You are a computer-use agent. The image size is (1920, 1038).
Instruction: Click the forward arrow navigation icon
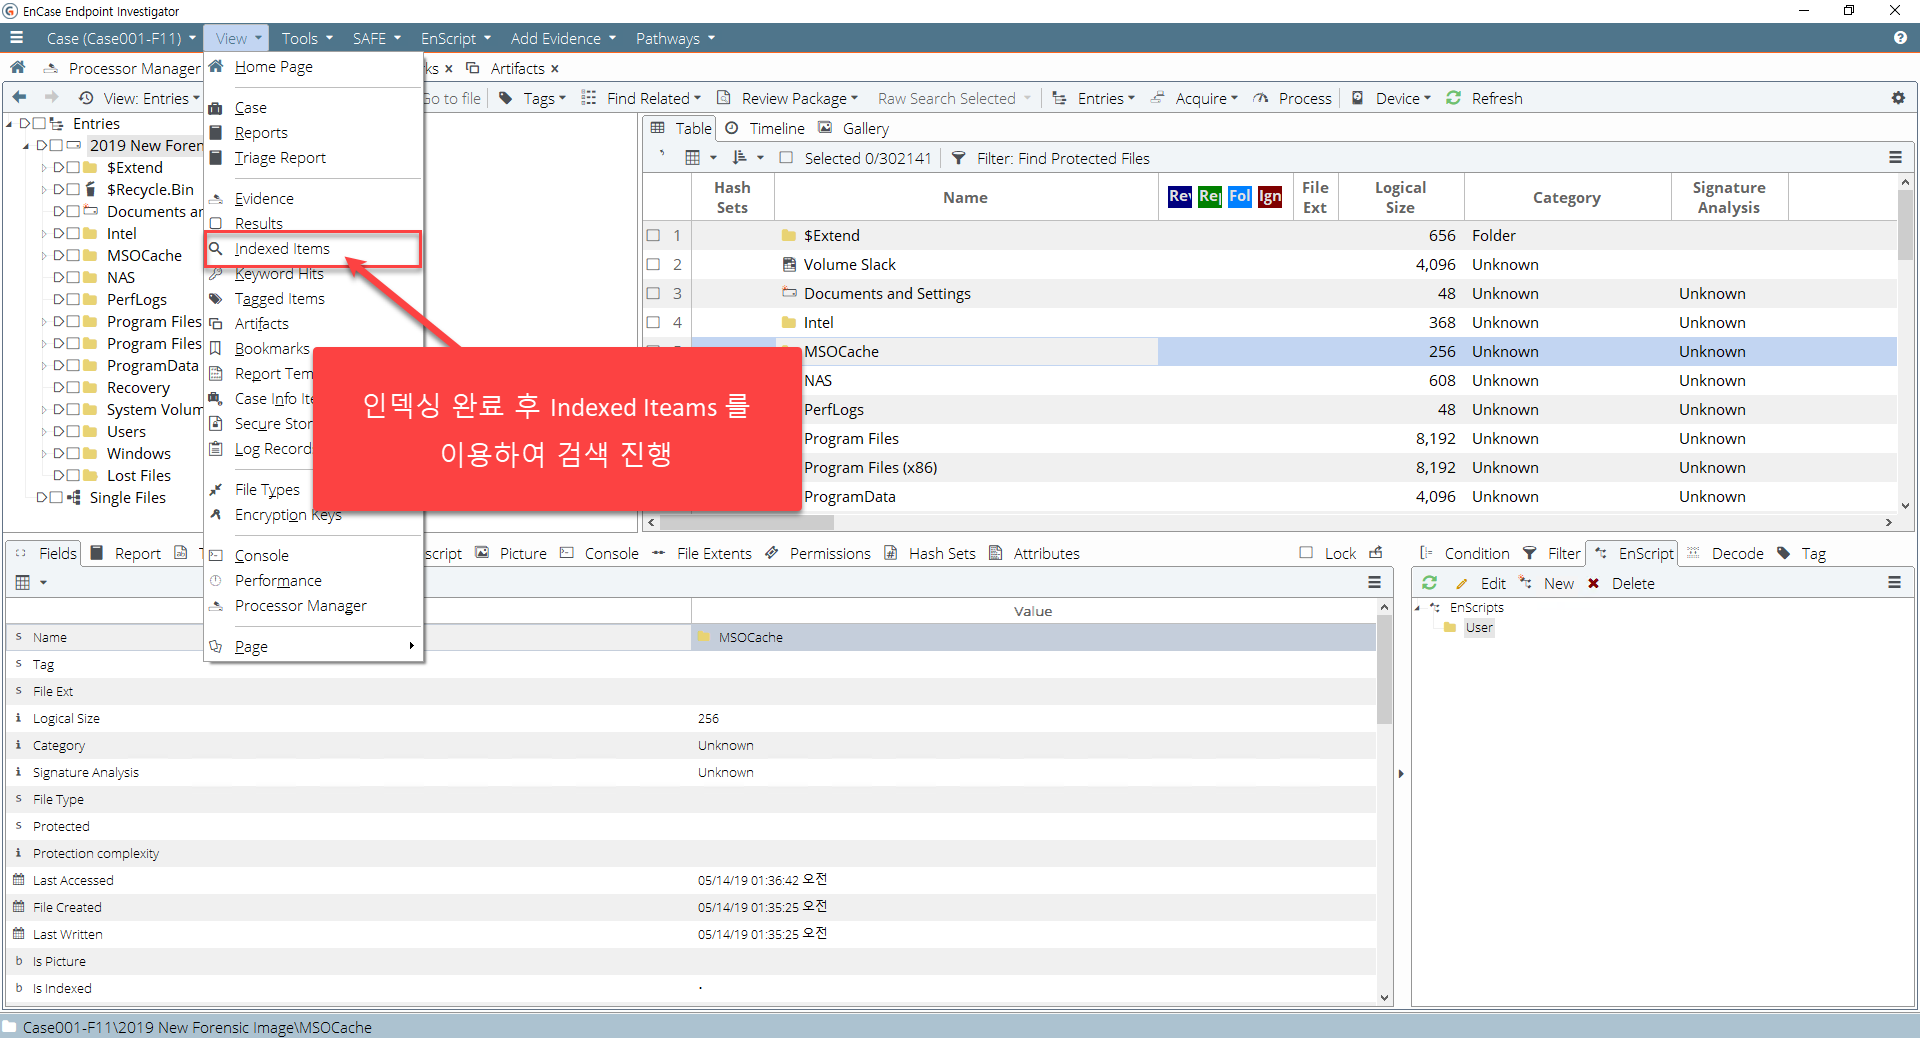(51, 97)
